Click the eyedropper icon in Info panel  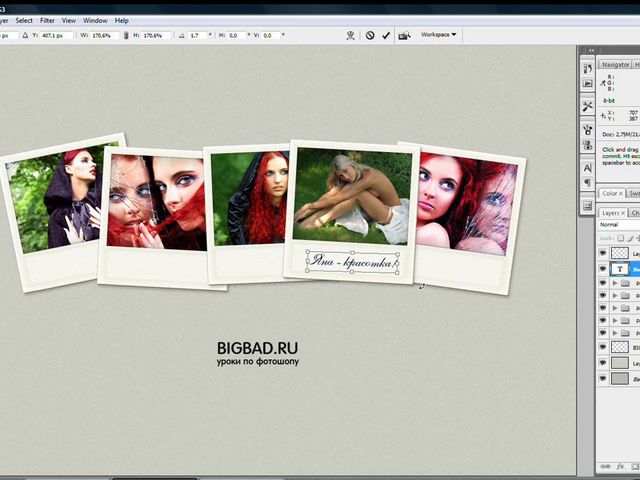coord(603,83)
